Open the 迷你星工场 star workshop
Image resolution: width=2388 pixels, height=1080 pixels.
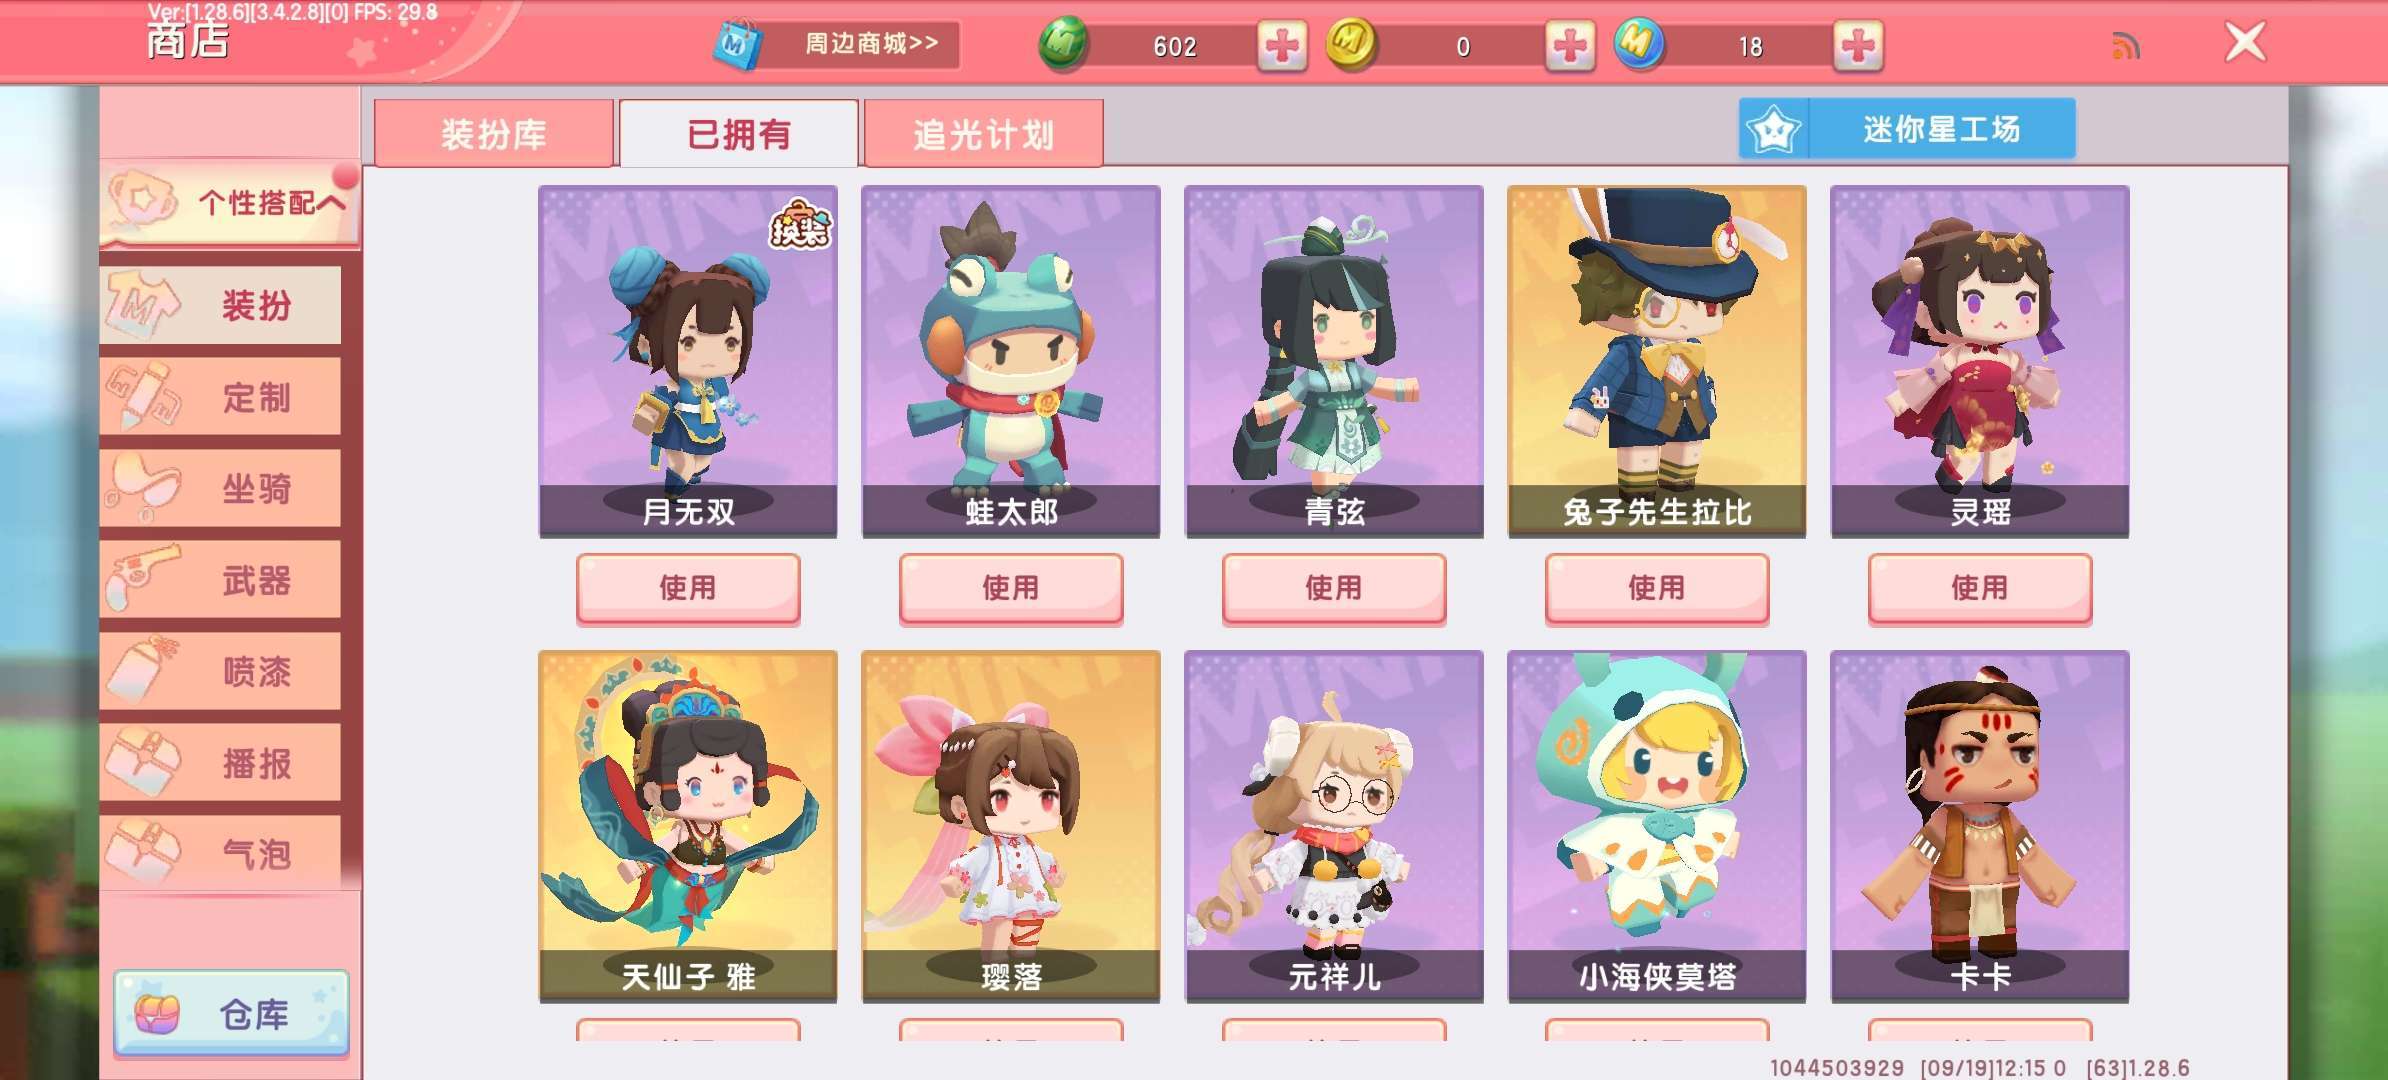pos(1907,129)
